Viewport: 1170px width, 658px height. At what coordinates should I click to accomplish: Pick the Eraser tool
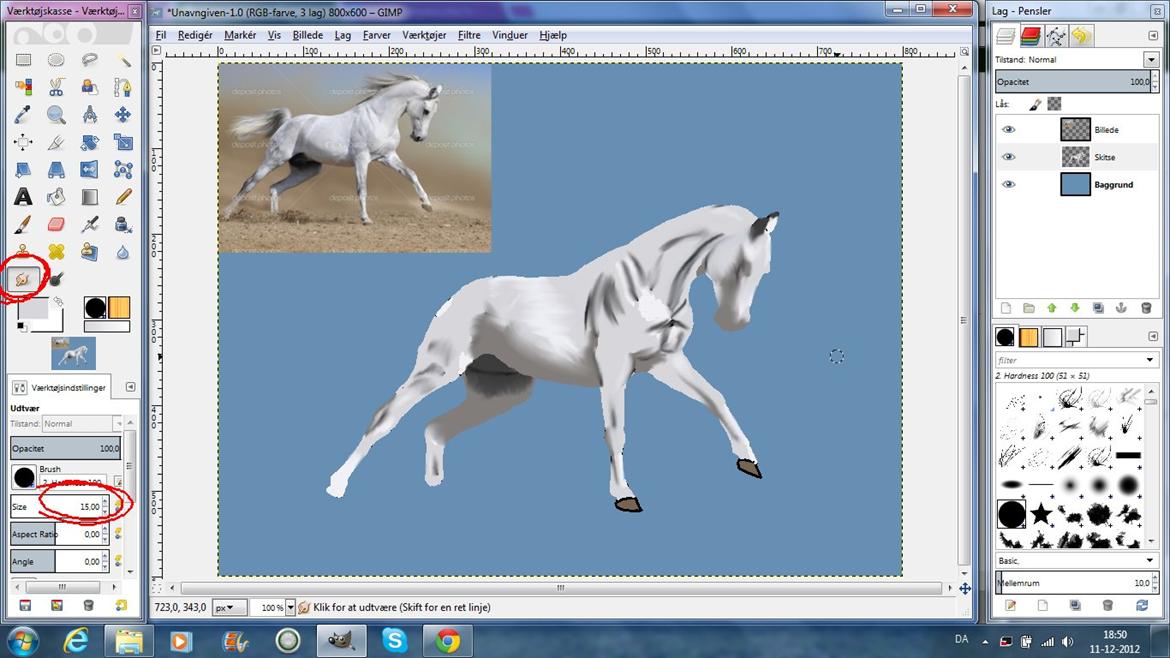click(56, 224)
